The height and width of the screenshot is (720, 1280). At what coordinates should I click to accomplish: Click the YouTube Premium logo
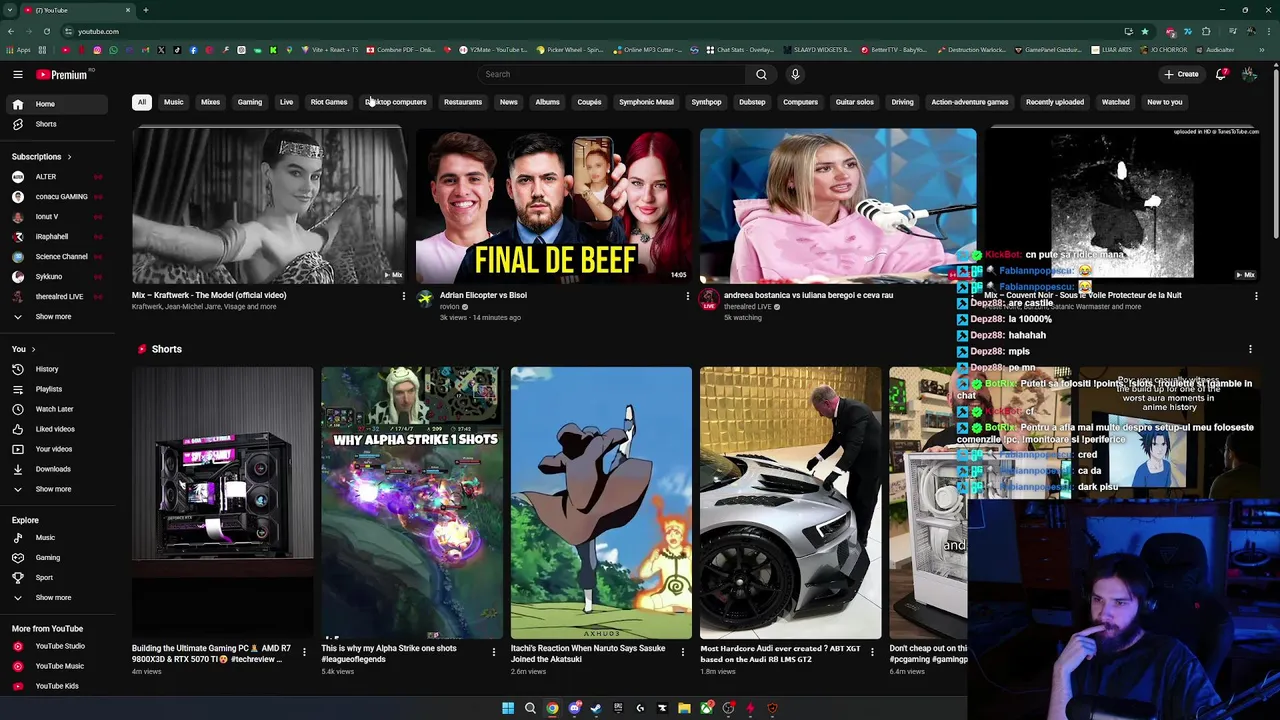[62, 74]
